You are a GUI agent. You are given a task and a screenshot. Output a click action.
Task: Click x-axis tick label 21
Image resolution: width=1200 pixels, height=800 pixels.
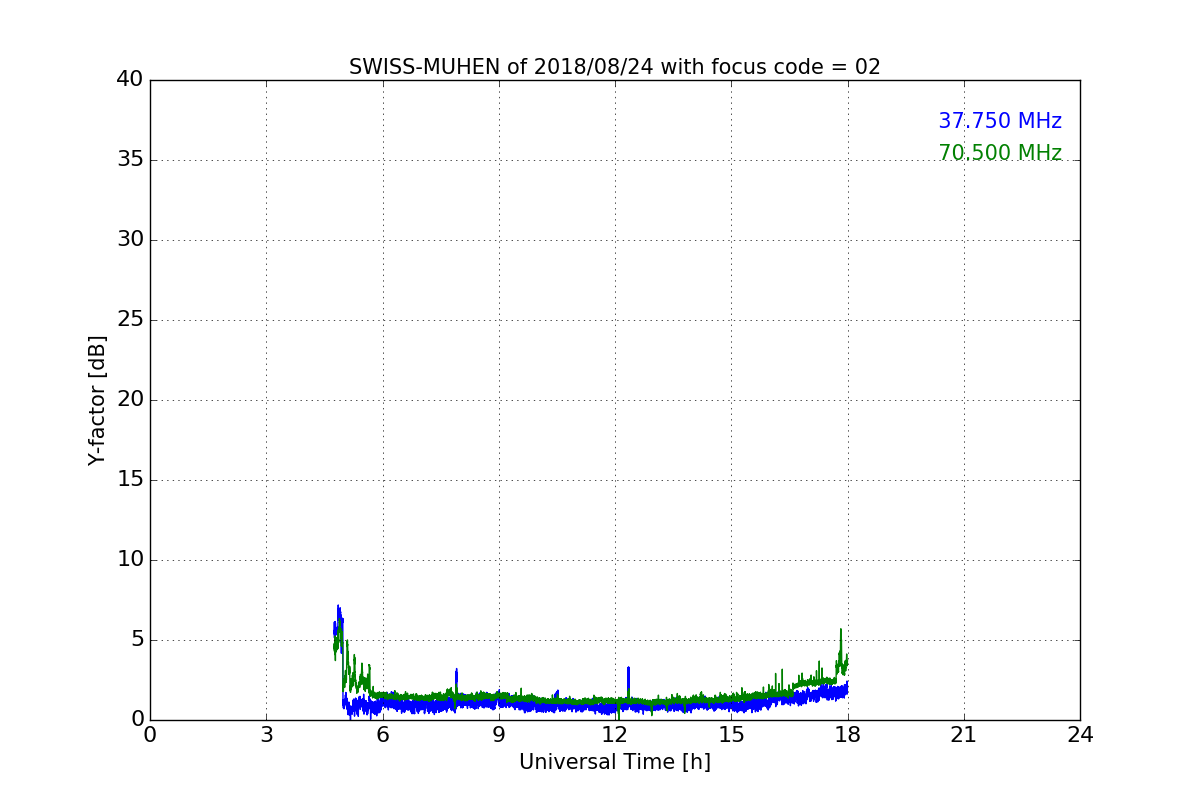(x=963, y=735)
